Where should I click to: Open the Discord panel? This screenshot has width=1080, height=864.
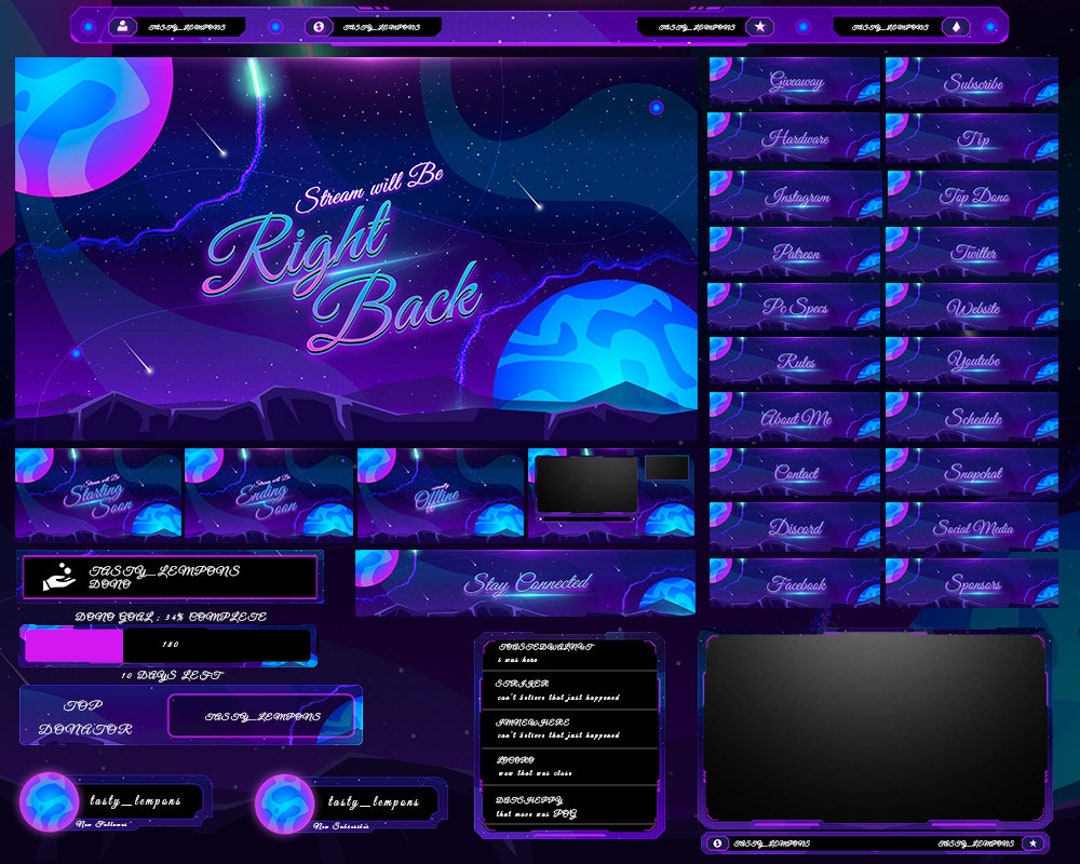[795, 527]
